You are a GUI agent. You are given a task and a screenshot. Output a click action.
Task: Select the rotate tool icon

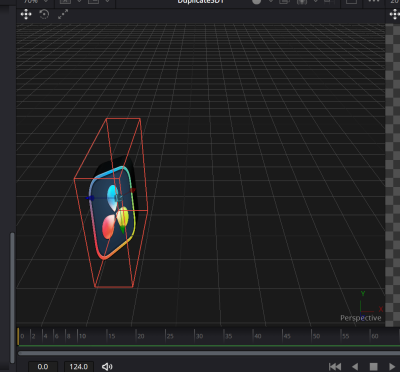point(44,14)
